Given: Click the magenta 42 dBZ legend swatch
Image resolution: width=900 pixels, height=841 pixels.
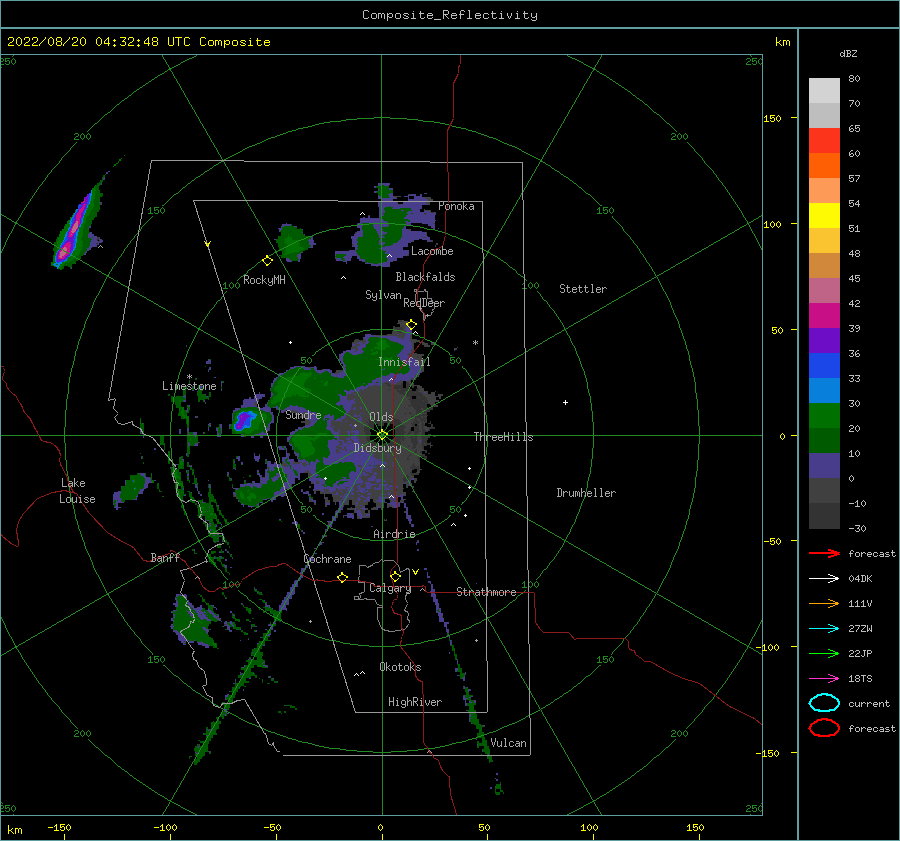Looking at the screenshot, I should (824, 315).
